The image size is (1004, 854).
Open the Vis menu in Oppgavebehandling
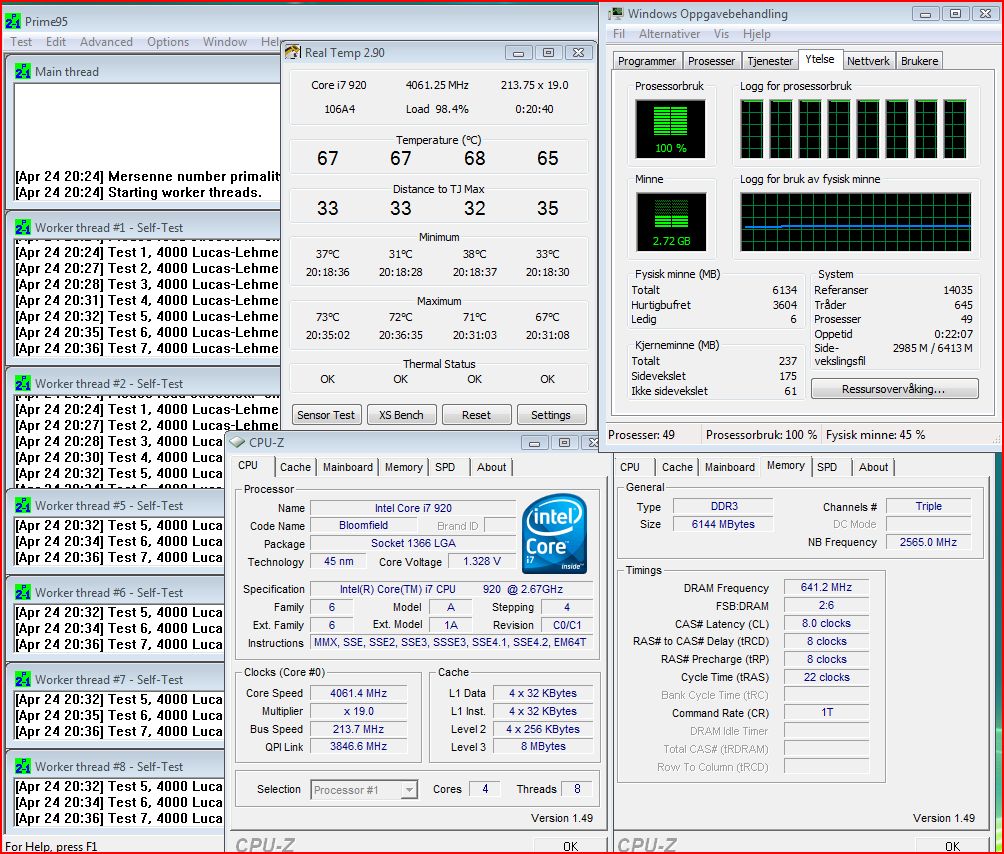click(x=722, y=34)
